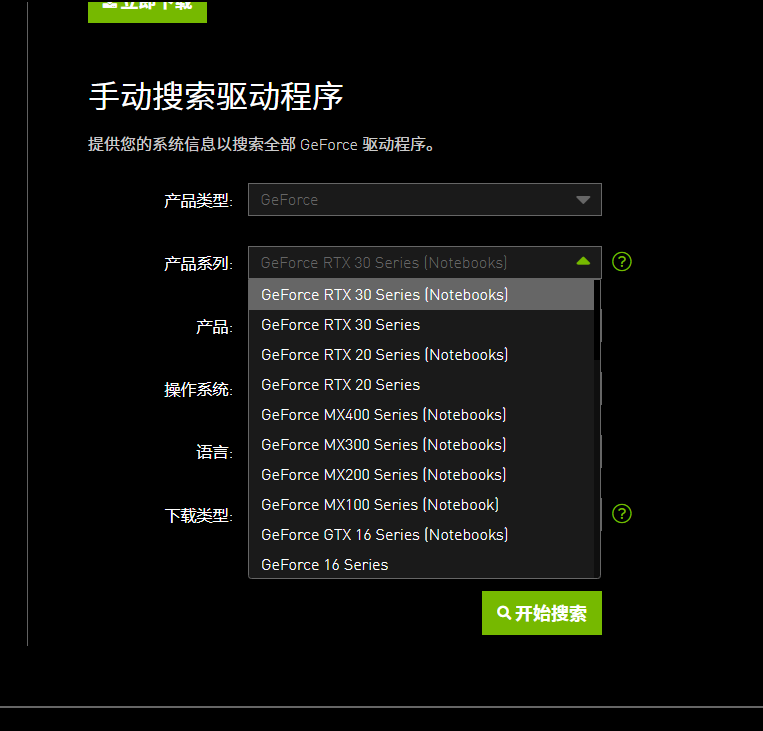This screenshot has height=731, width=763.
Task: Open the 产品类型 GeForce dropdown
Action: tap(424, 200)
